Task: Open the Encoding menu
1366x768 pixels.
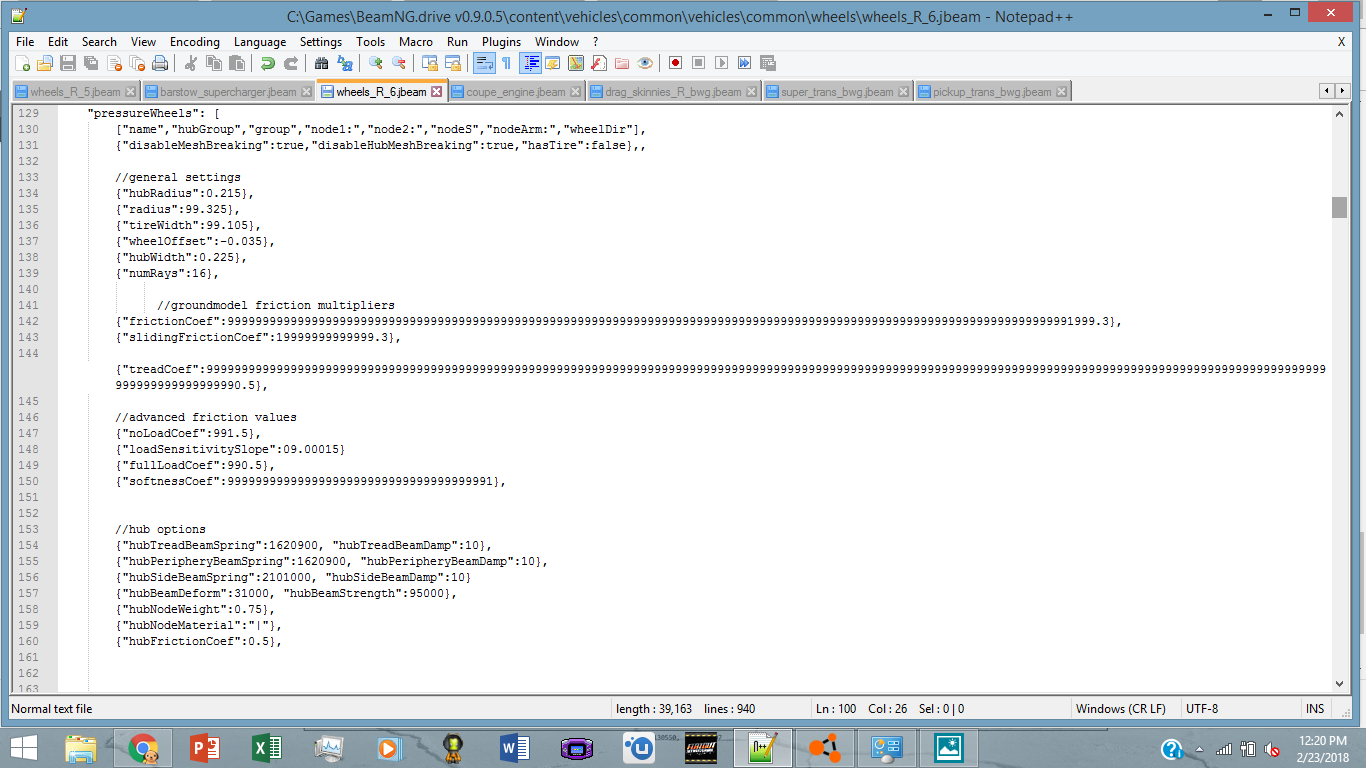Action: click(x=194, y=42)
